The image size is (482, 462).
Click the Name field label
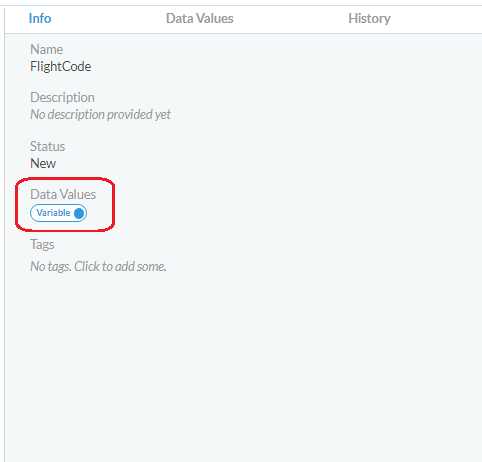pyautogui.click(x=46, y=49)
